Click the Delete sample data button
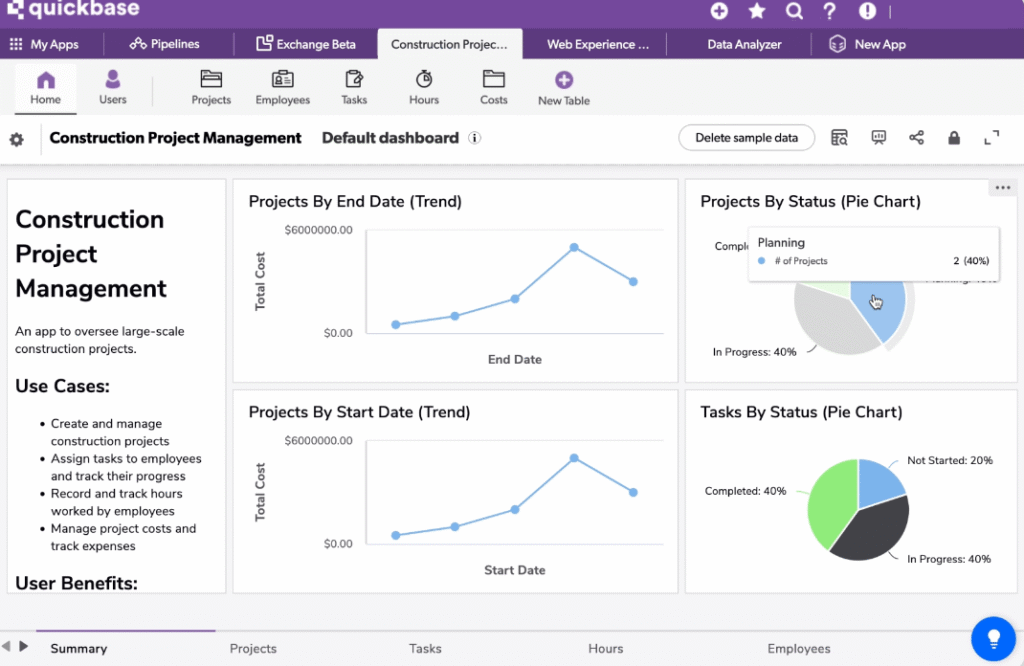This screenshot has height=666, width=1024. [x=746, y=138]
